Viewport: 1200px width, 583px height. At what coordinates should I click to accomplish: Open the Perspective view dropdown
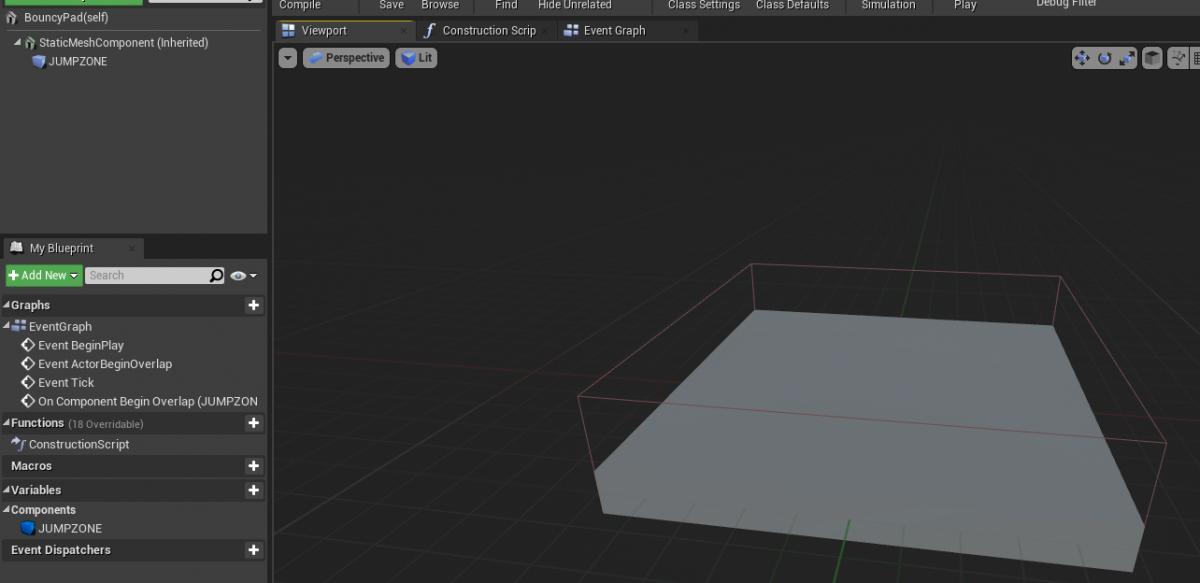[x=346, y=58]
